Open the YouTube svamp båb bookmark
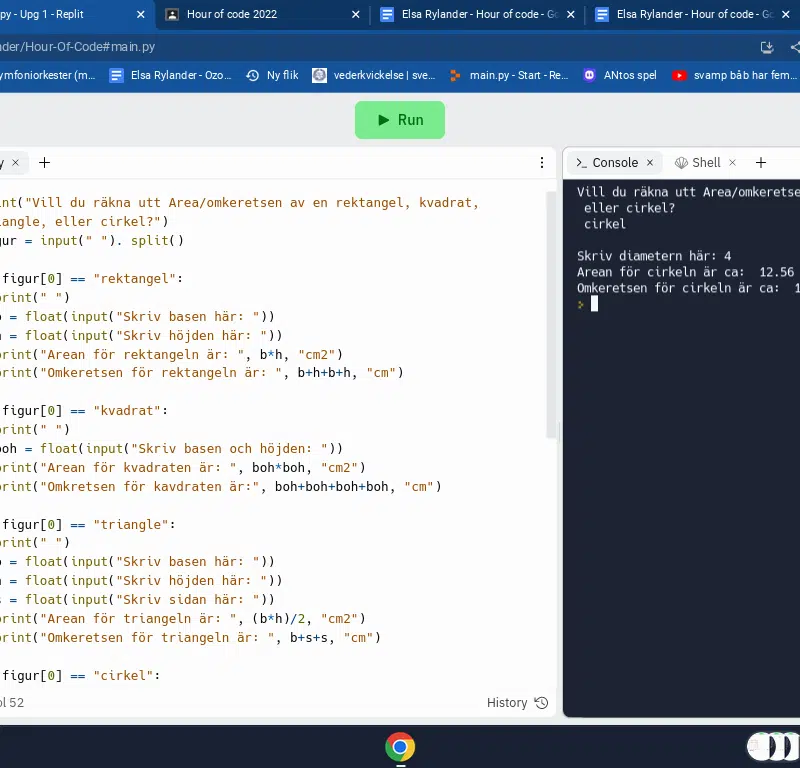 (x=735, y=75)
